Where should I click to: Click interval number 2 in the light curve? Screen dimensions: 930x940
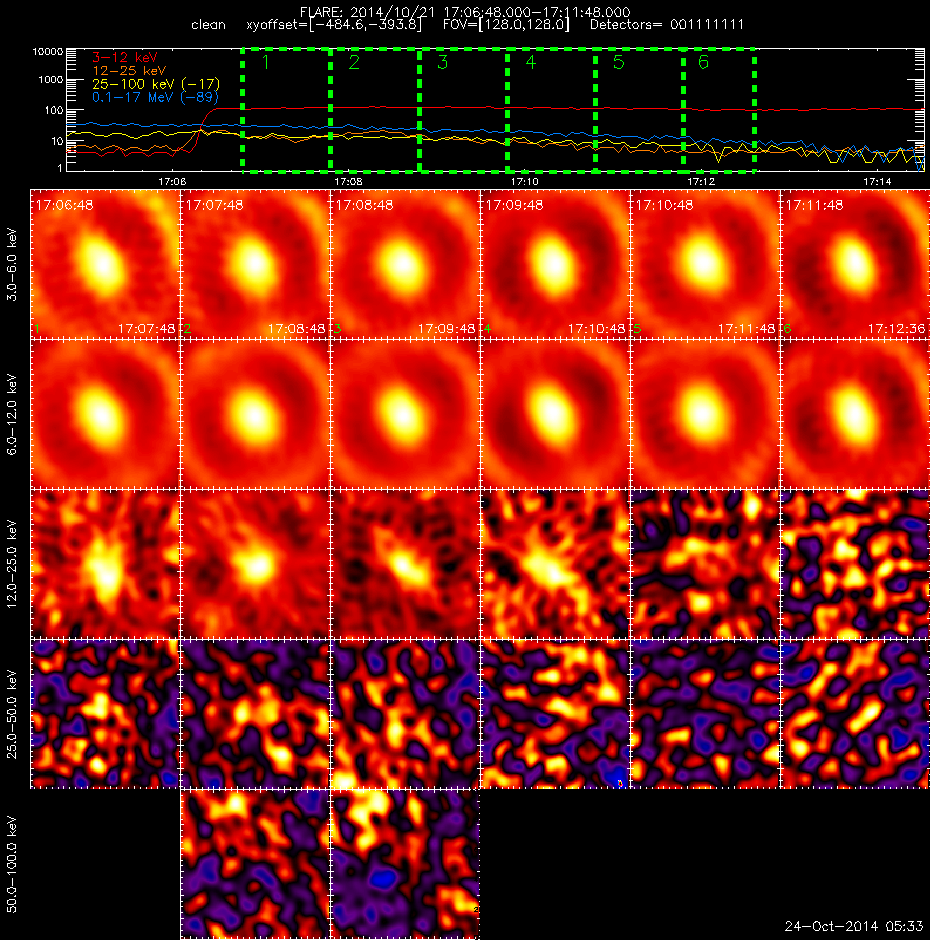354,62
